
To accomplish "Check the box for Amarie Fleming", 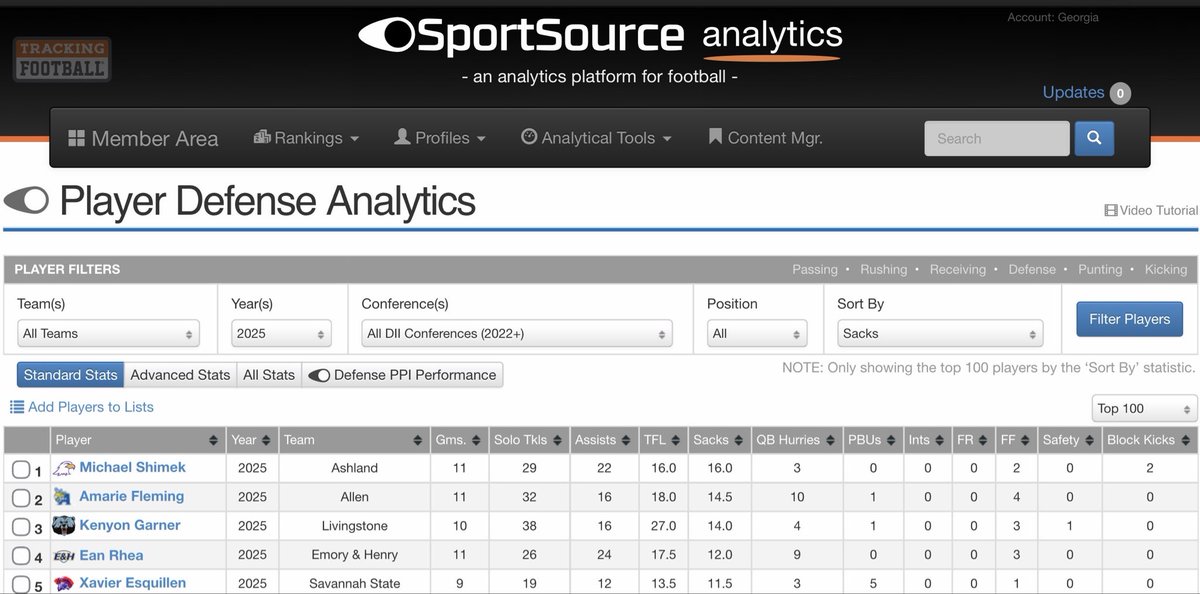I will pos(21,498).
